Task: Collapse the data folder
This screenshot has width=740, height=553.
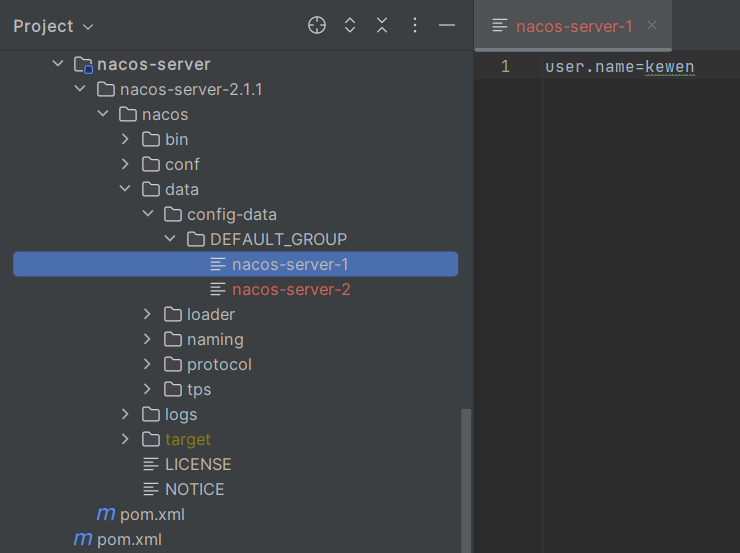Action: pos(125,188)
